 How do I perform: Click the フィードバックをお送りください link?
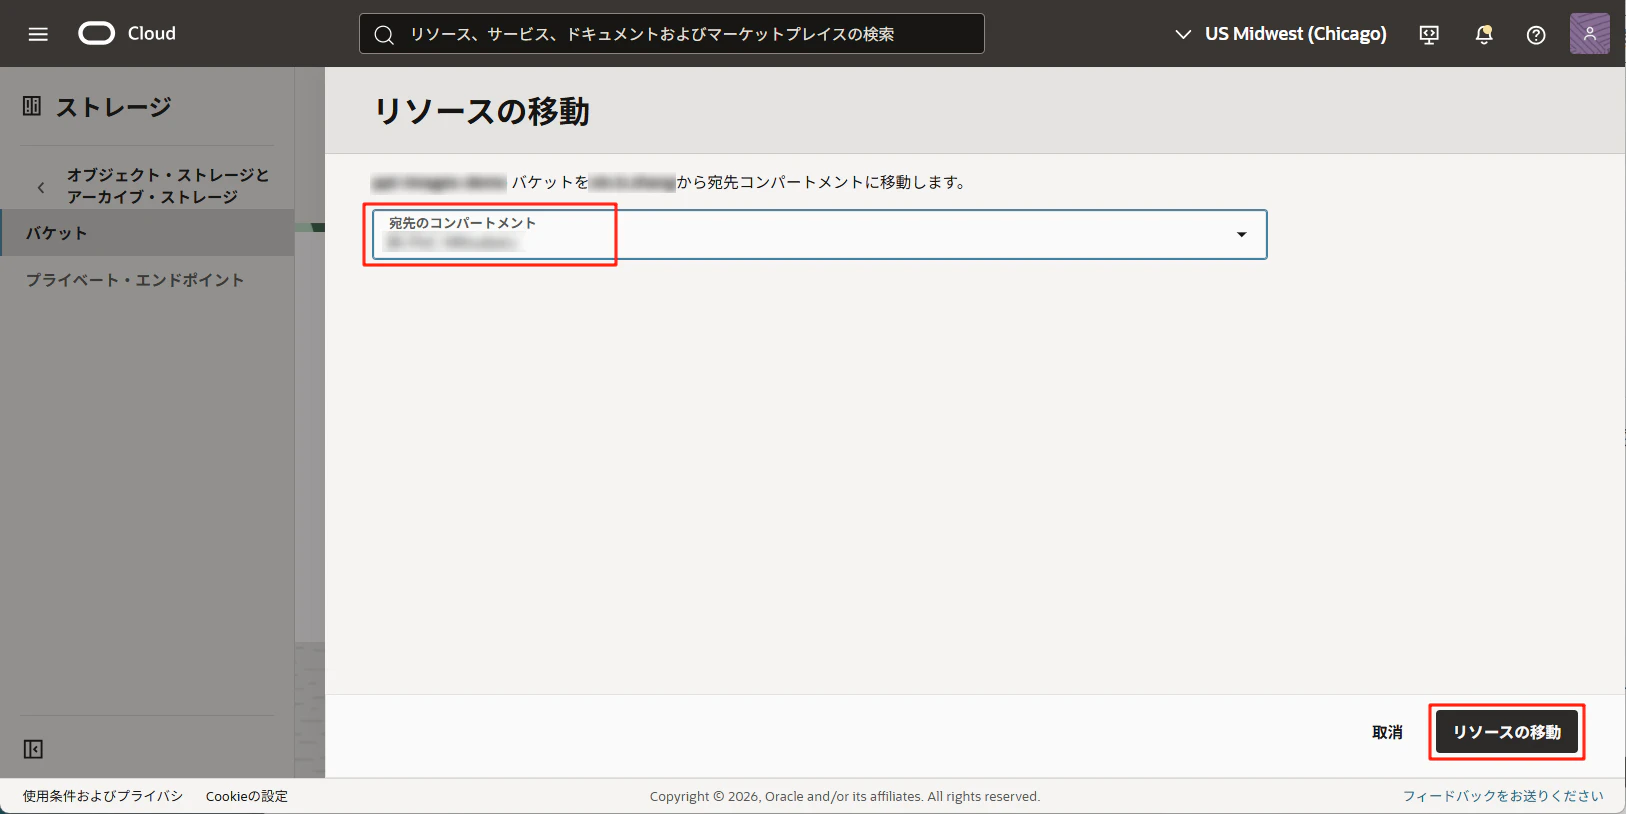1503,796
